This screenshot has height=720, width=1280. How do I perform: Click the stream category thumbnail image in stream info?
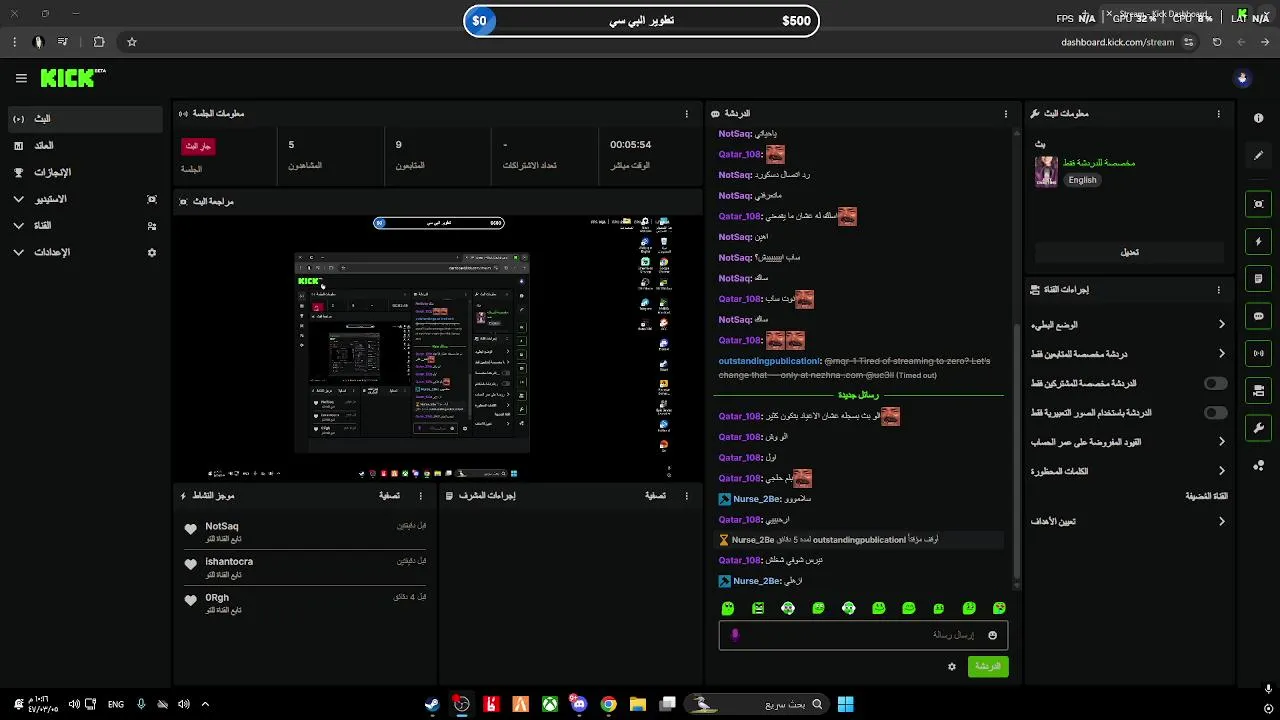pyautogui.click(x=1046, y=171)
